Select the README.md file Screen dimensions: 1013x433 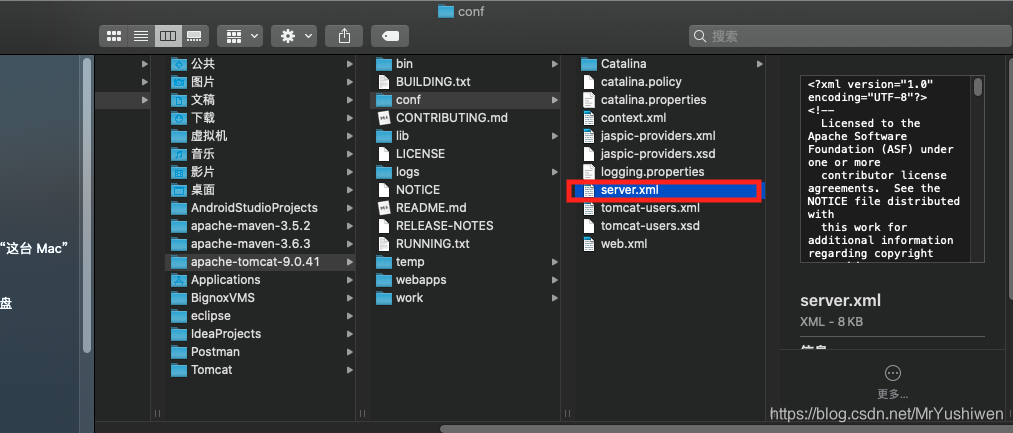pos(466,208)
